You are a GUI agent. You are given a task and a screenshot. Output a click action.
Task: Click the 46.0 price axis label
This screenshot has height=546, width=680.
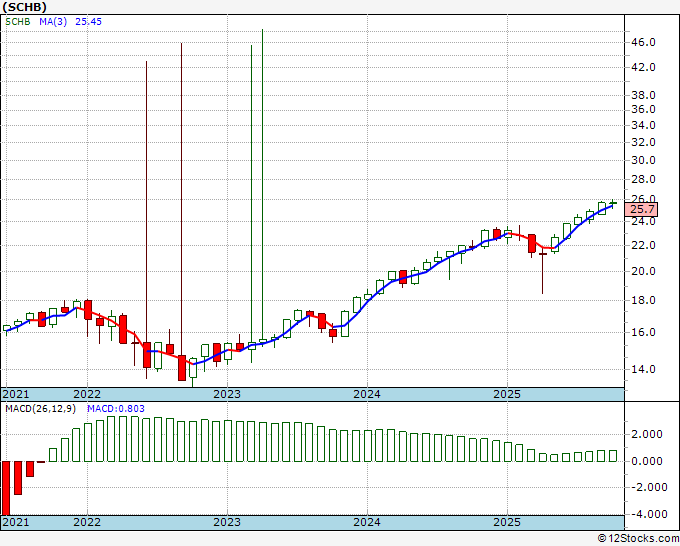coord(643,43)
